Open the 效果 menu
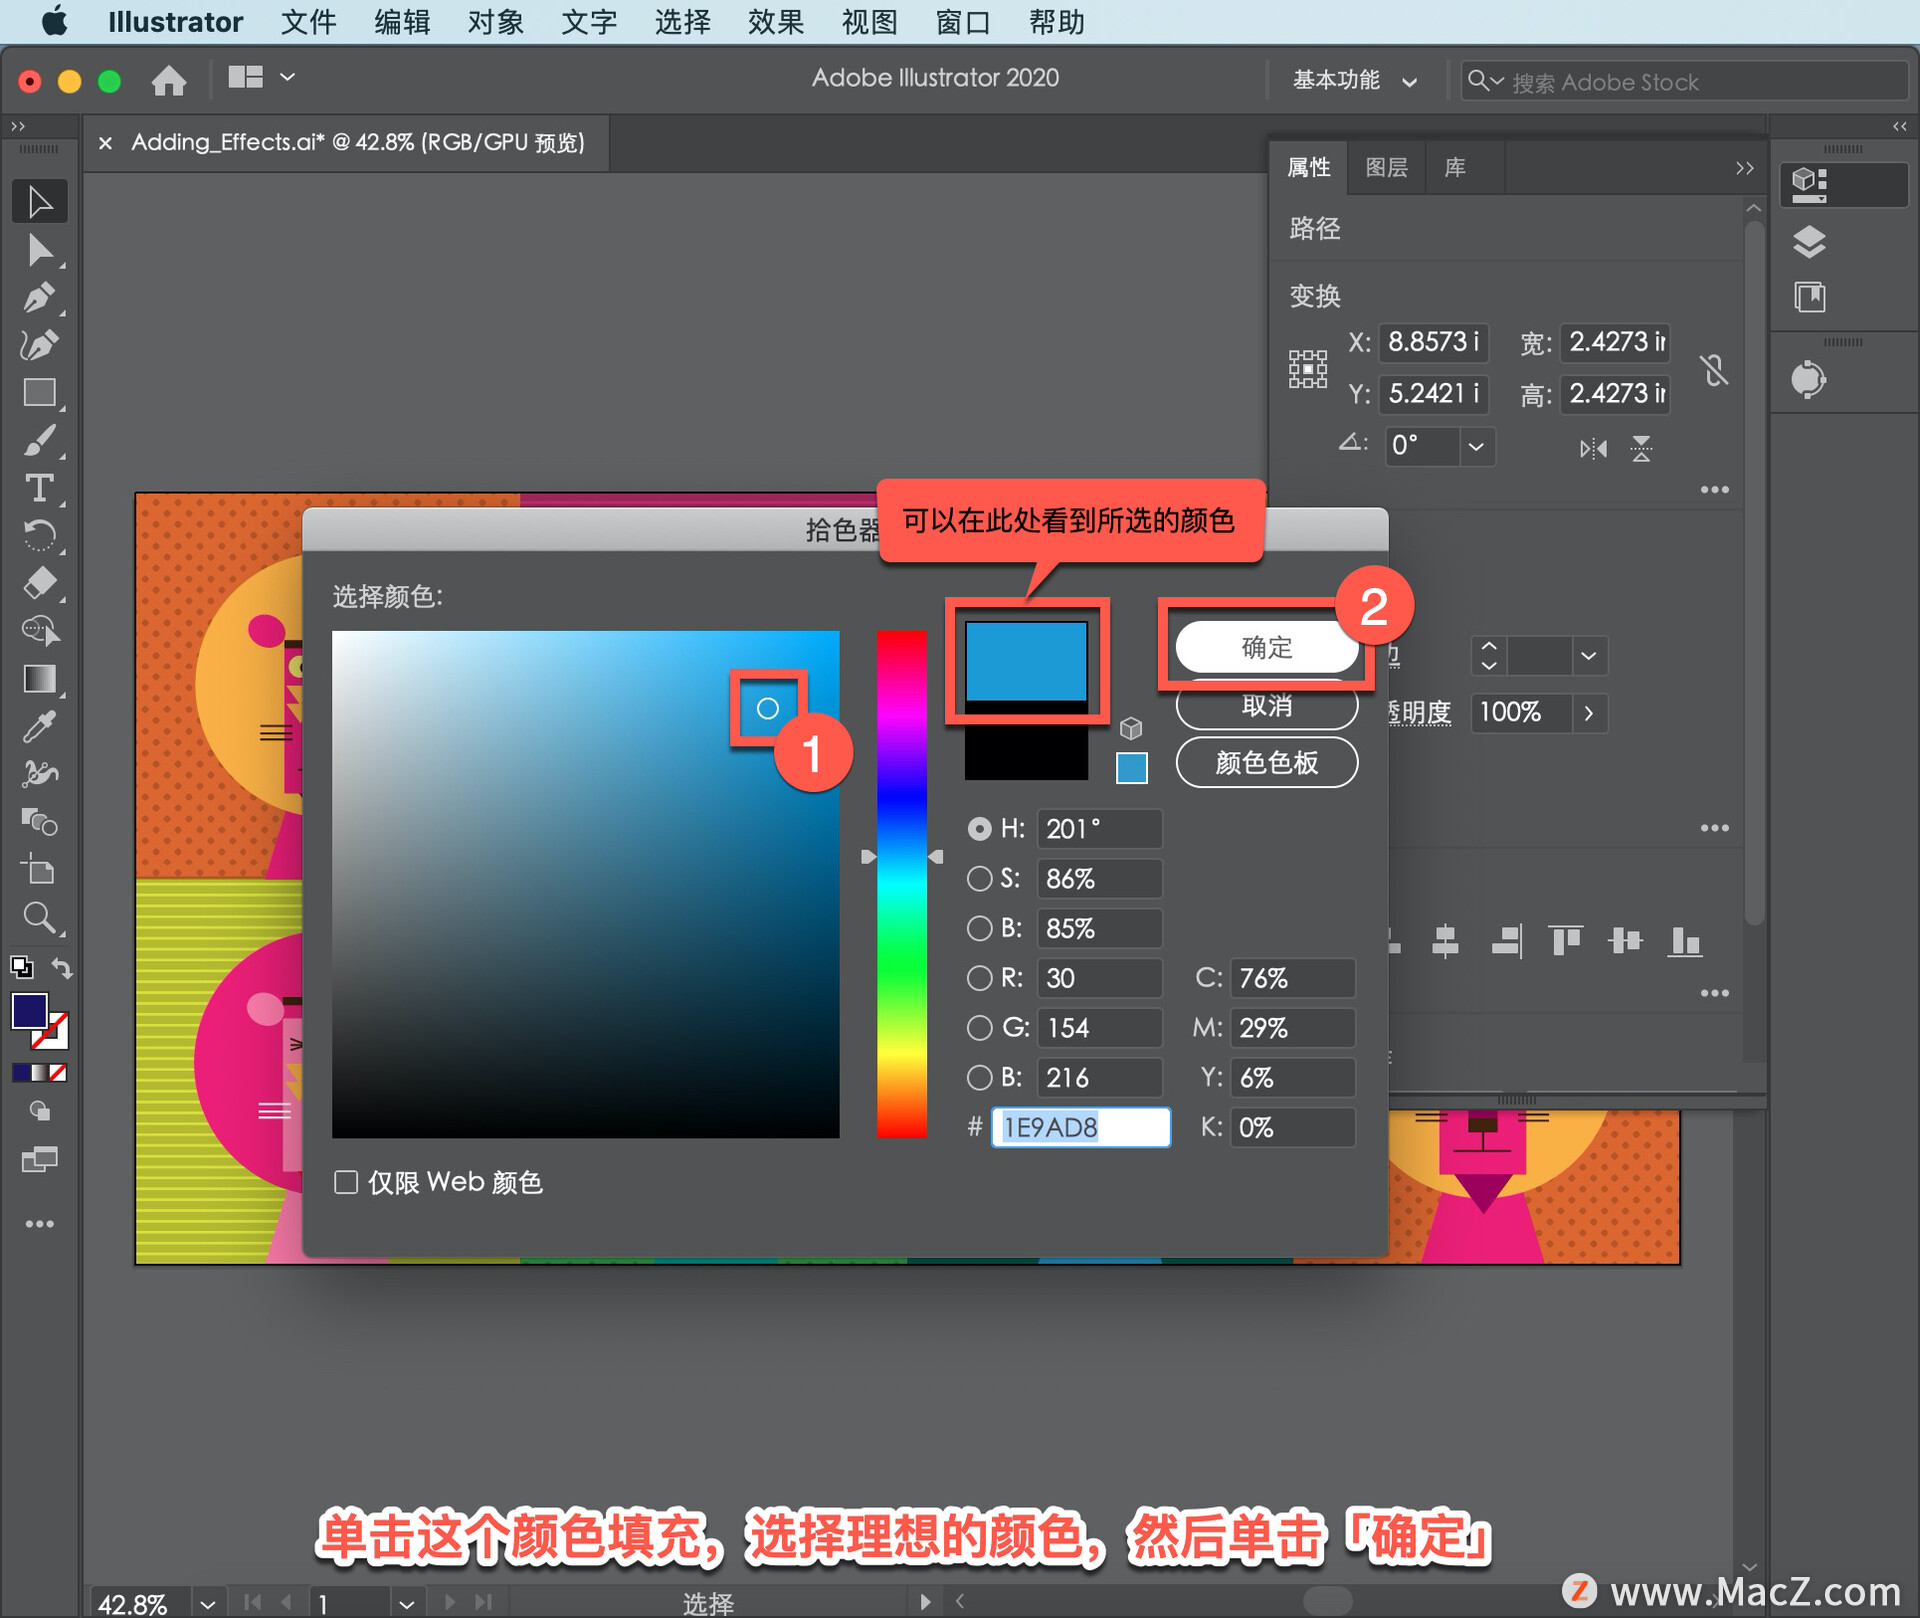Image resolution: width=1920 pixels, height=1618 pixels. [775, 22]
